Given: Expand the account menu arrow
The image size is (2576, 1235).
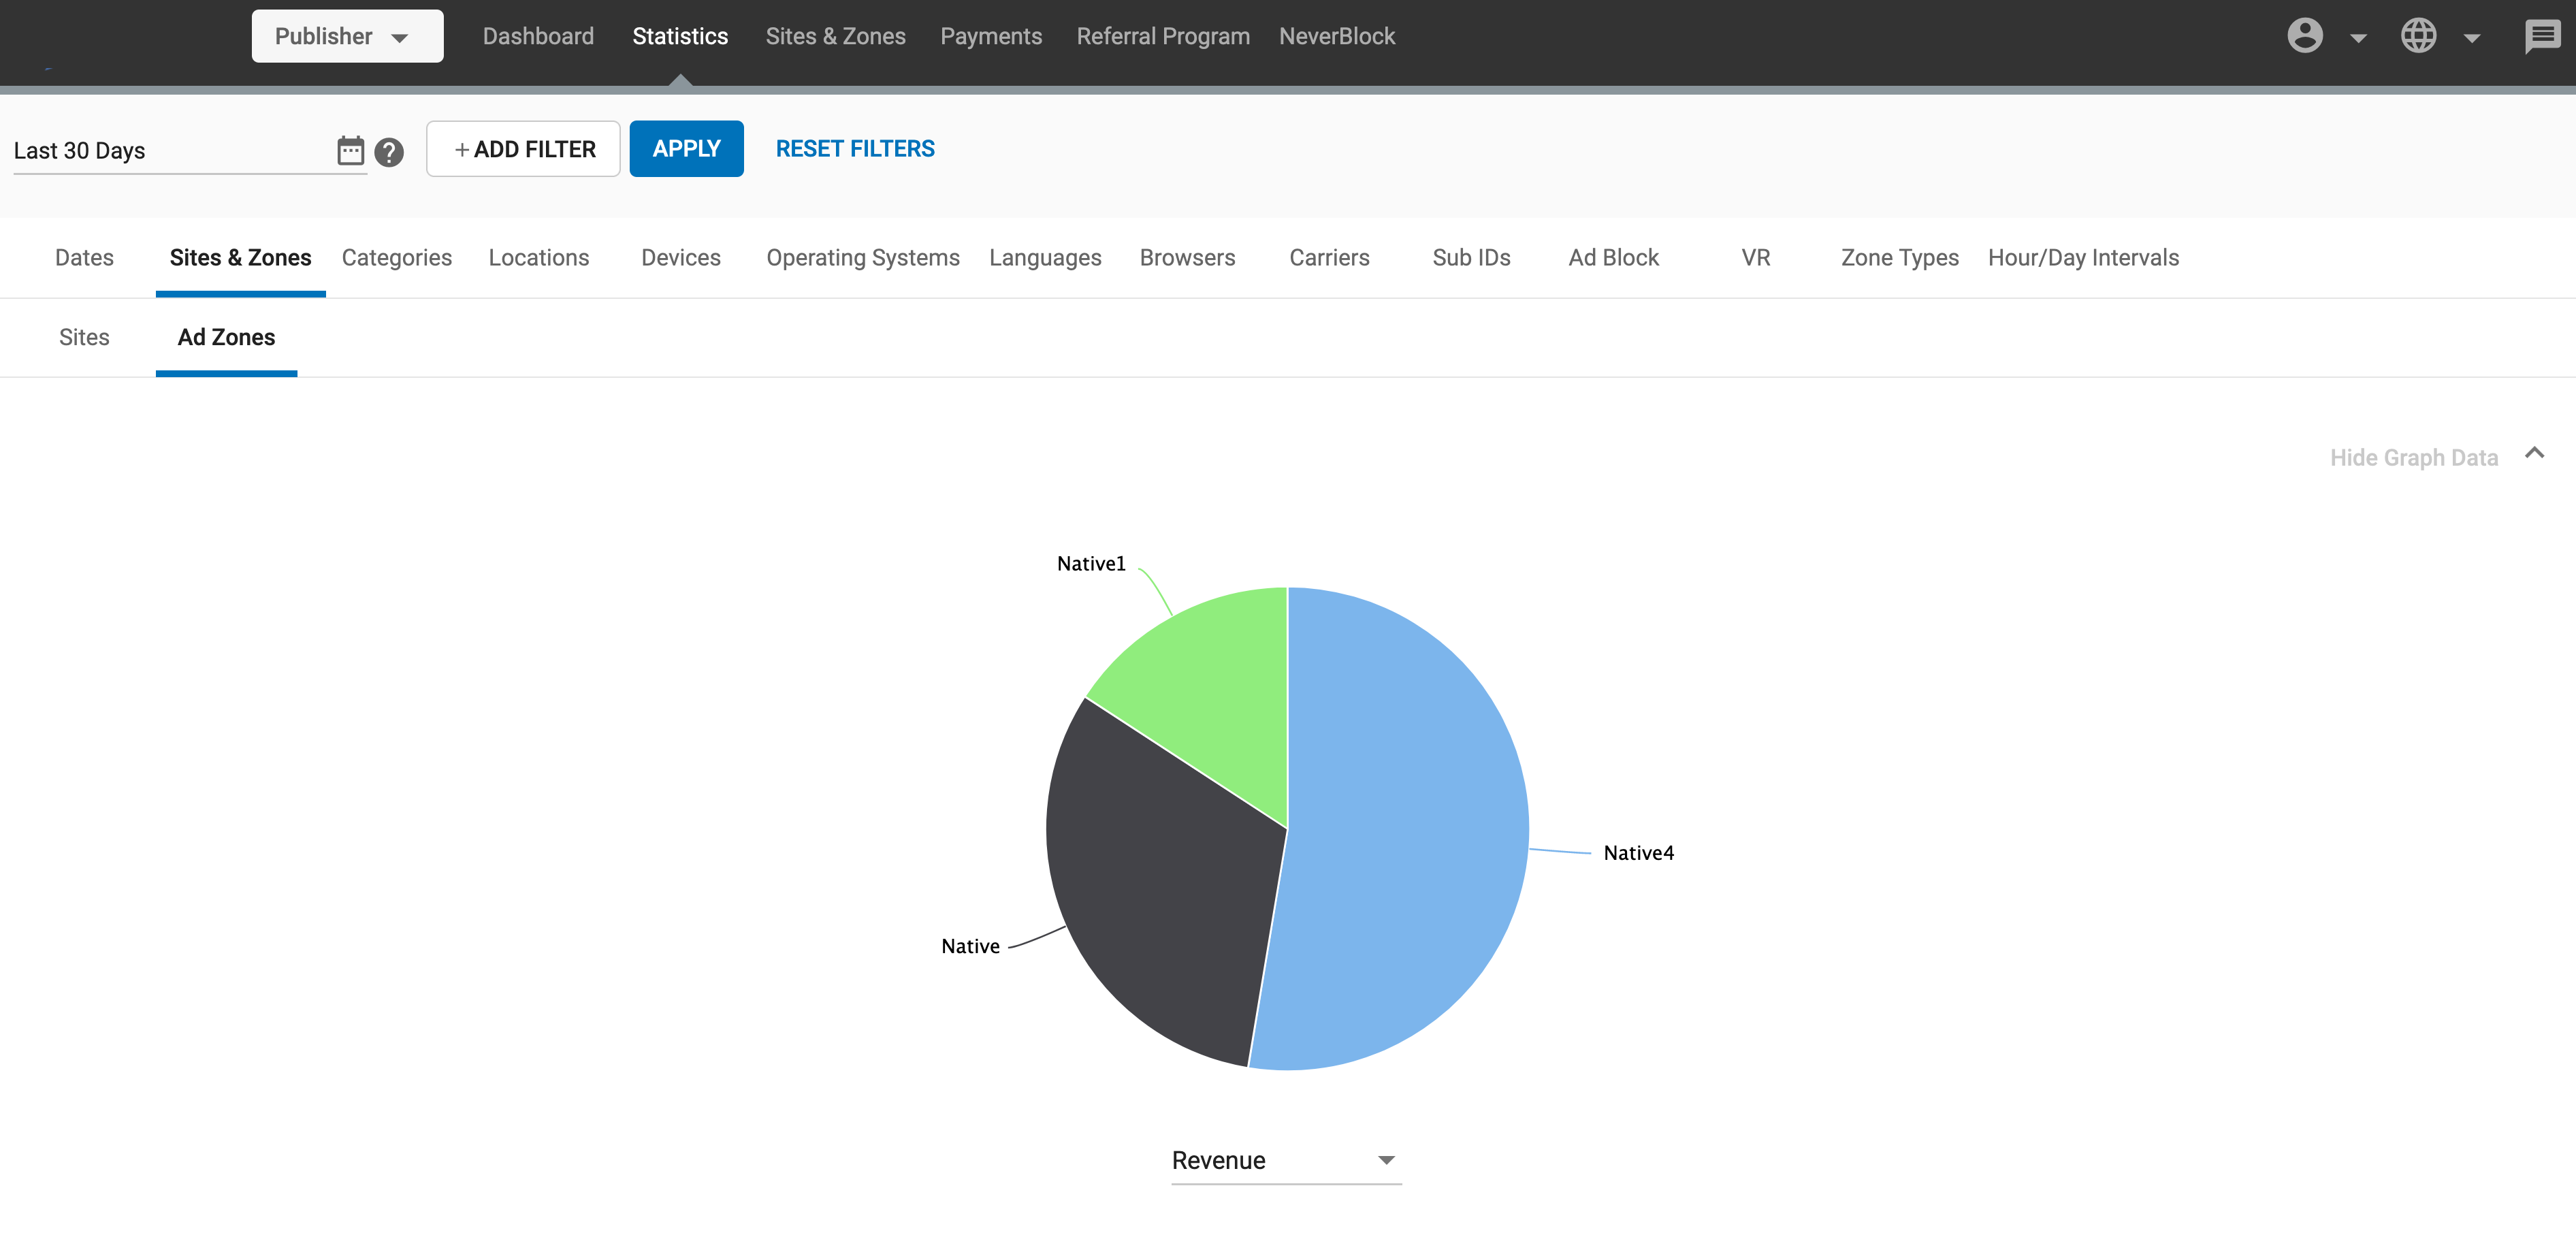Looking at the screenshot, I should tap(2359, 38).
